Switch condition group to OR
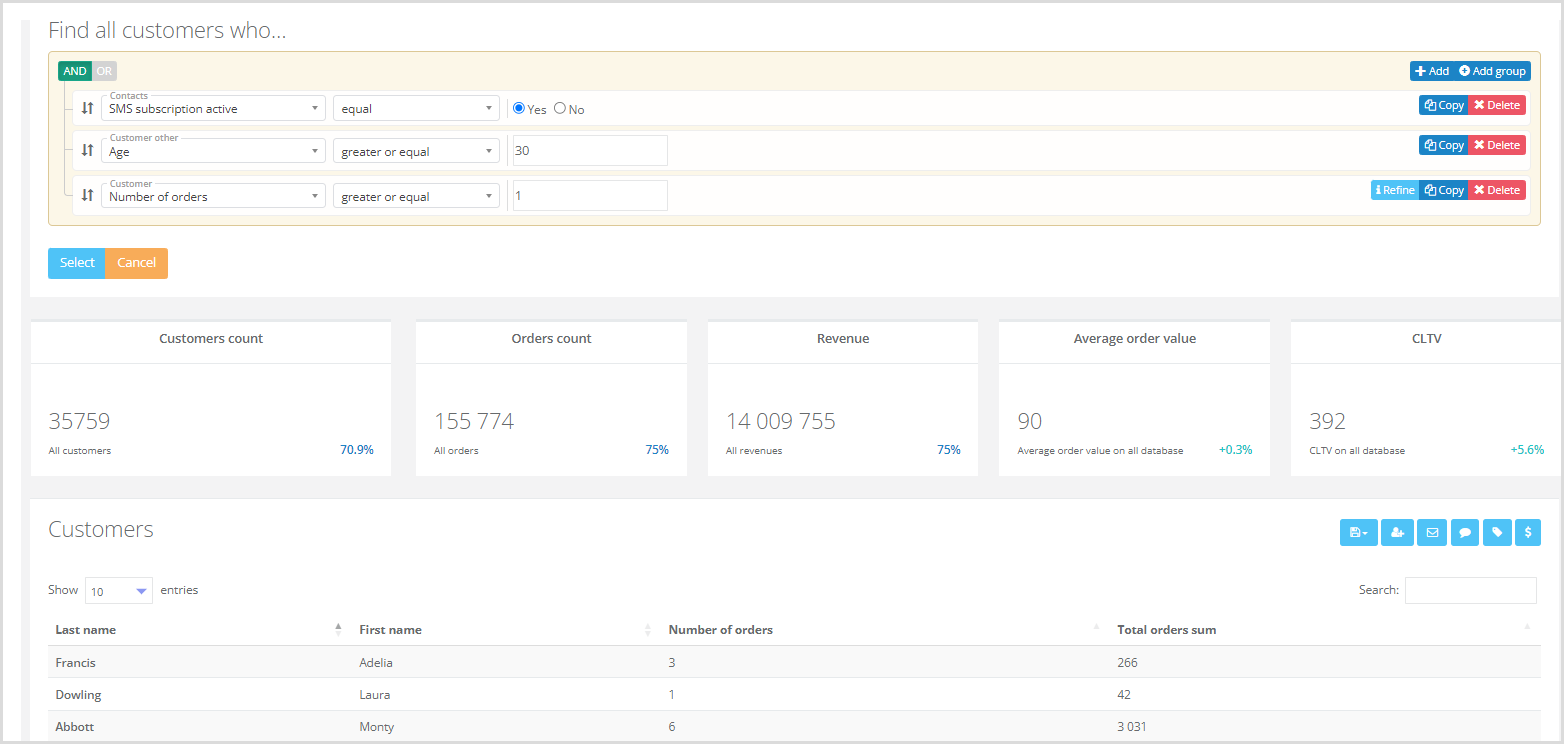 point(104,71)
